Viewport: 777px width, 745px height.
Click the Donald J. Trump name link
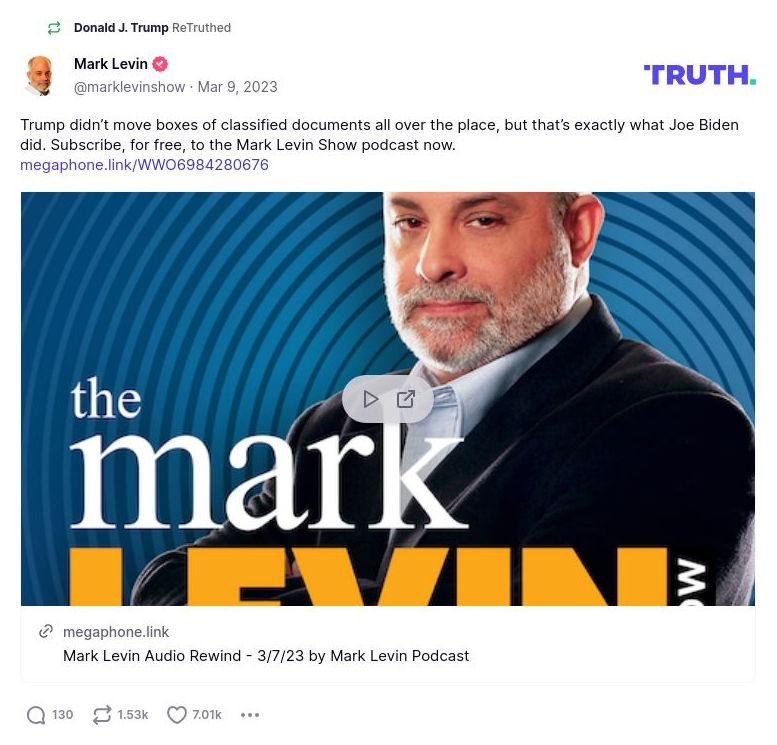(121, 28)
